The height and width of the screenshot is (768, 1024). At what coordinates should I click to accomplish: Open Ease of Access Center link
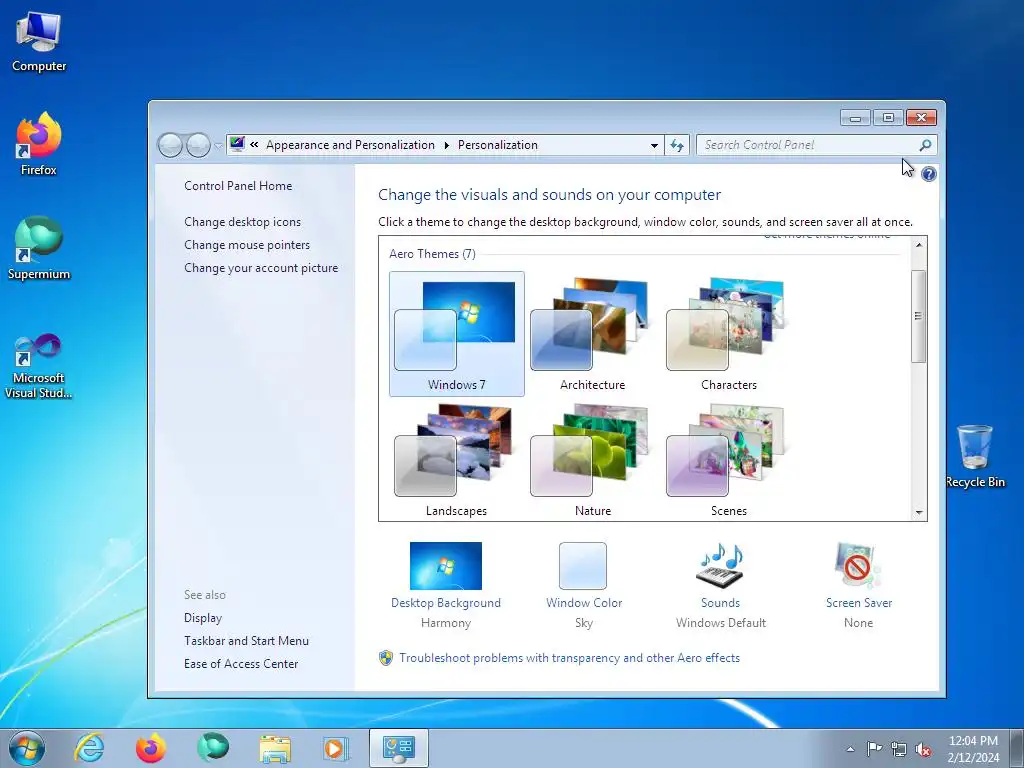tap(241, 664)
